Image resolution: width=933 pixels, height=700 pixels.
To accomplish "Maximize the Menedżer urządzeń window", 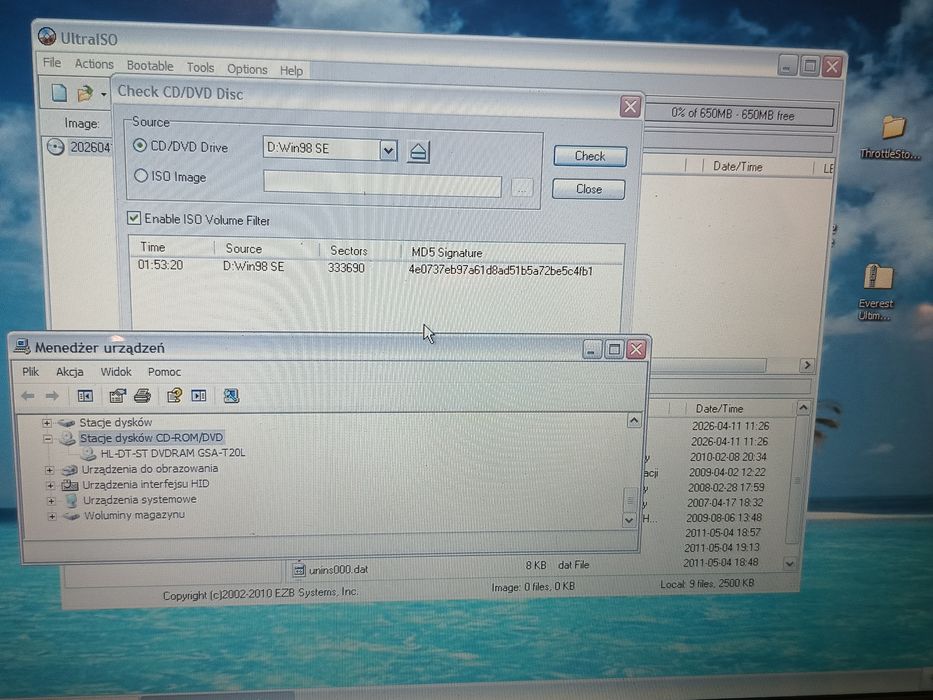I will pyautogui.click(x=613, y=349).
